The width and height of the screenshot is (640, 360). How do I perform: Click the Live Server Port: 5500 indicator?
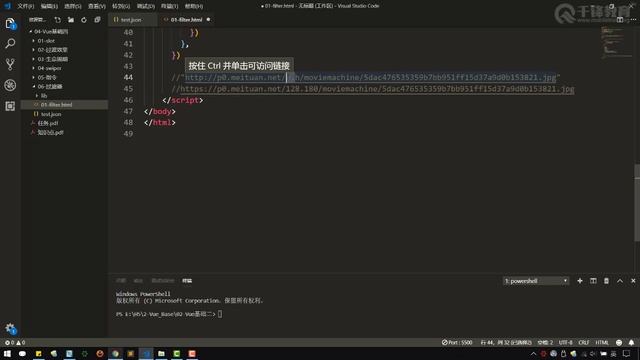[457, 342]
